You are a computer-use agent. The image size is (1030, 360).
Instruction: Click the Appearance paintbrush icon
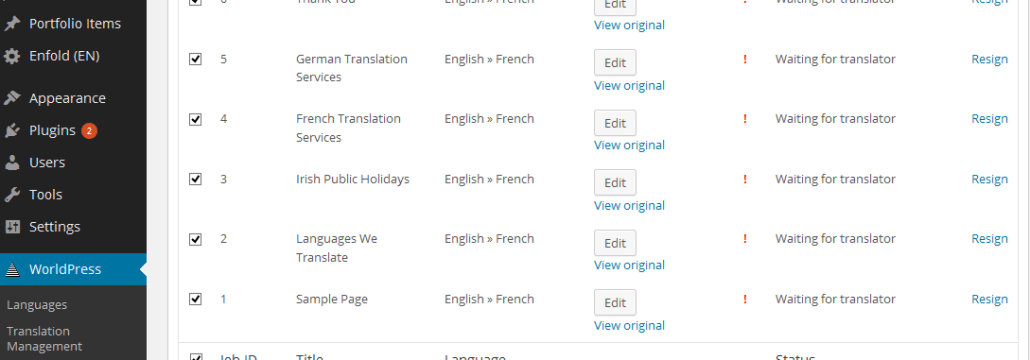(x=12, y=98)
